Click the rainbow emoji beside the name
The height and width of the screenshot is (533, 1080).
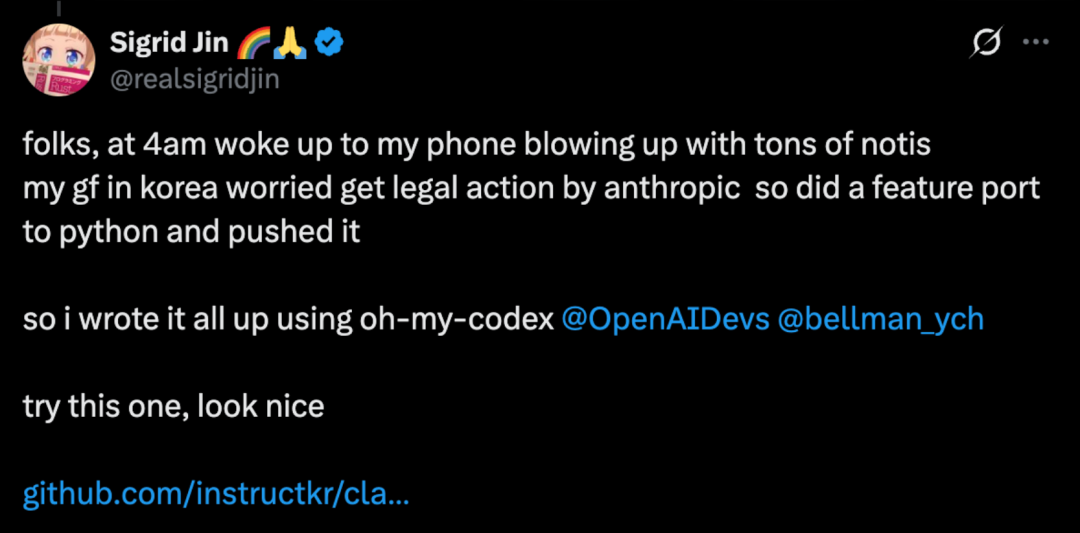click(x=248, y=42)
